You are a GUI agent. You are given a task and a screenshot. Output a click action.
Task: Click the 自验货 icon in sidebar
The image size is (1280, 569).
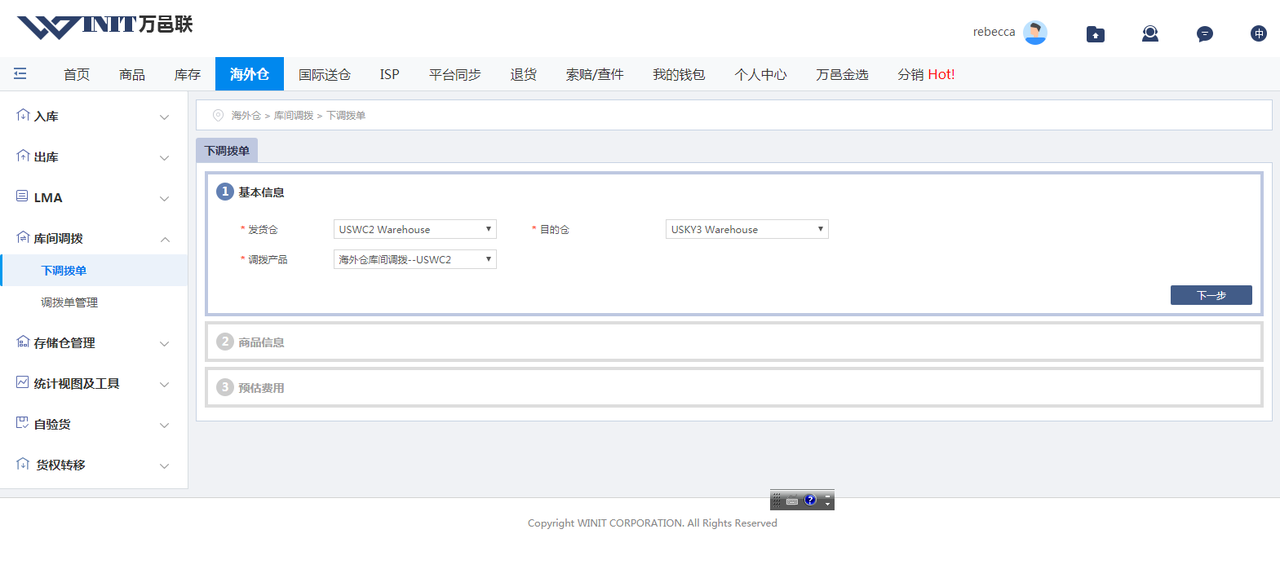23,424
